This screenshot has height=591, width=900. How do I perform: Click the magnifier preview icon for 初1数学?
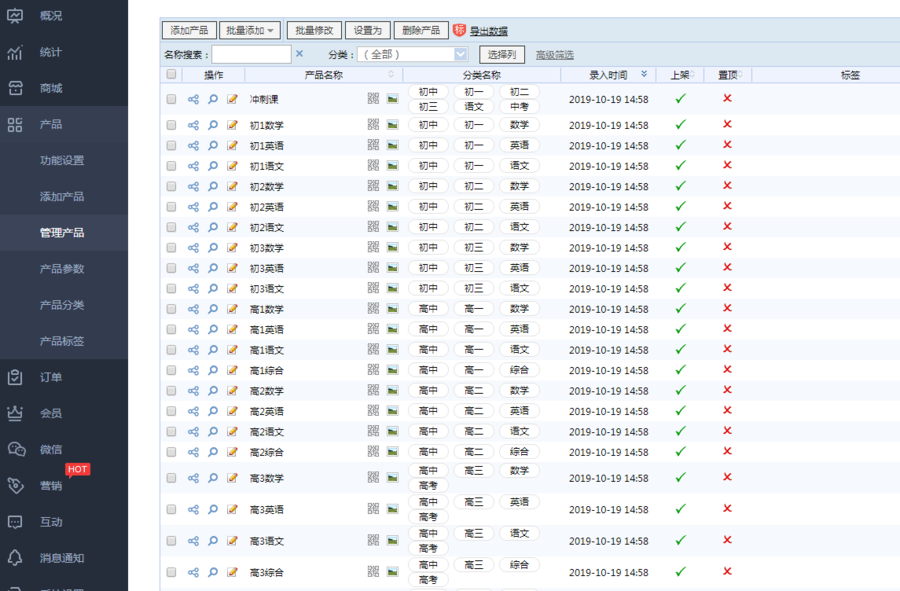(x=213, y=125)
